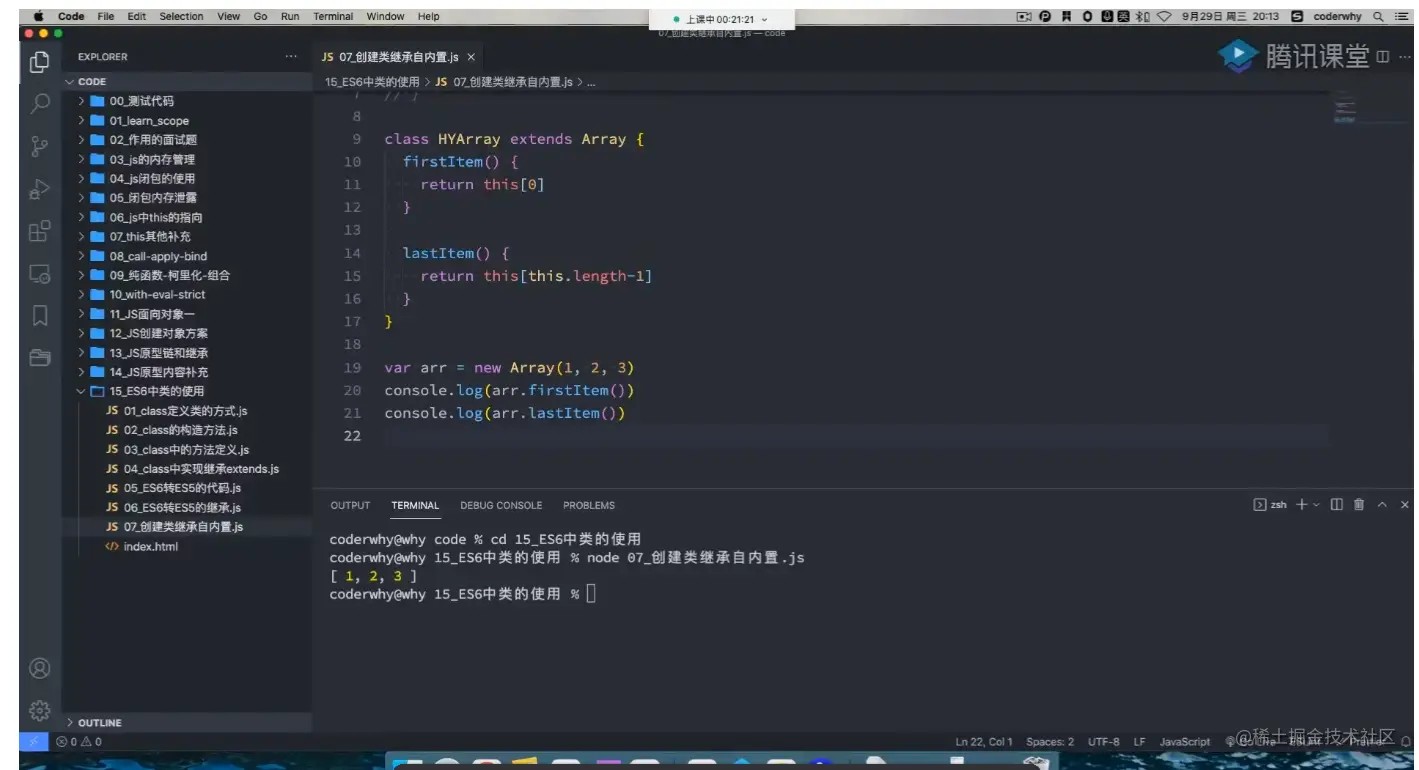This screenshot has width=1419, height=770.
Task: Kill terminal with the trash icon
Action: (1359, 505)
